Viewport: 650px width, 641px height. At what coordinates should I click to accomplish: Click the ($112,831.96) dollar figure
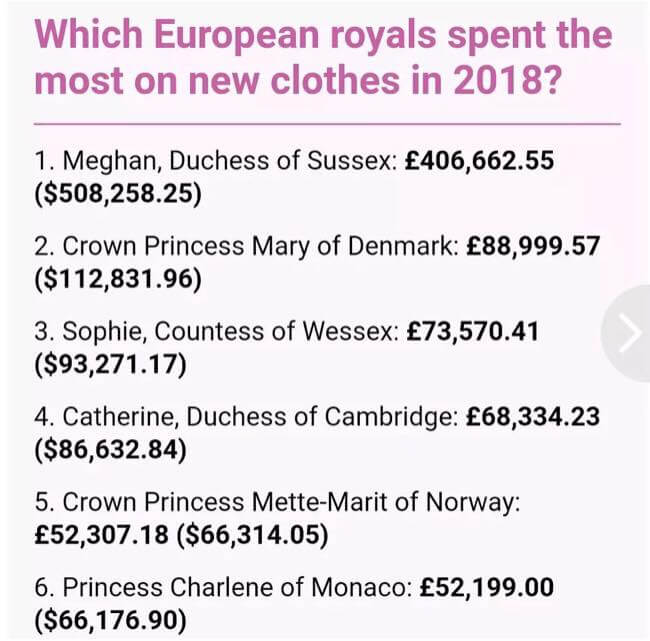tap(118, 279)
